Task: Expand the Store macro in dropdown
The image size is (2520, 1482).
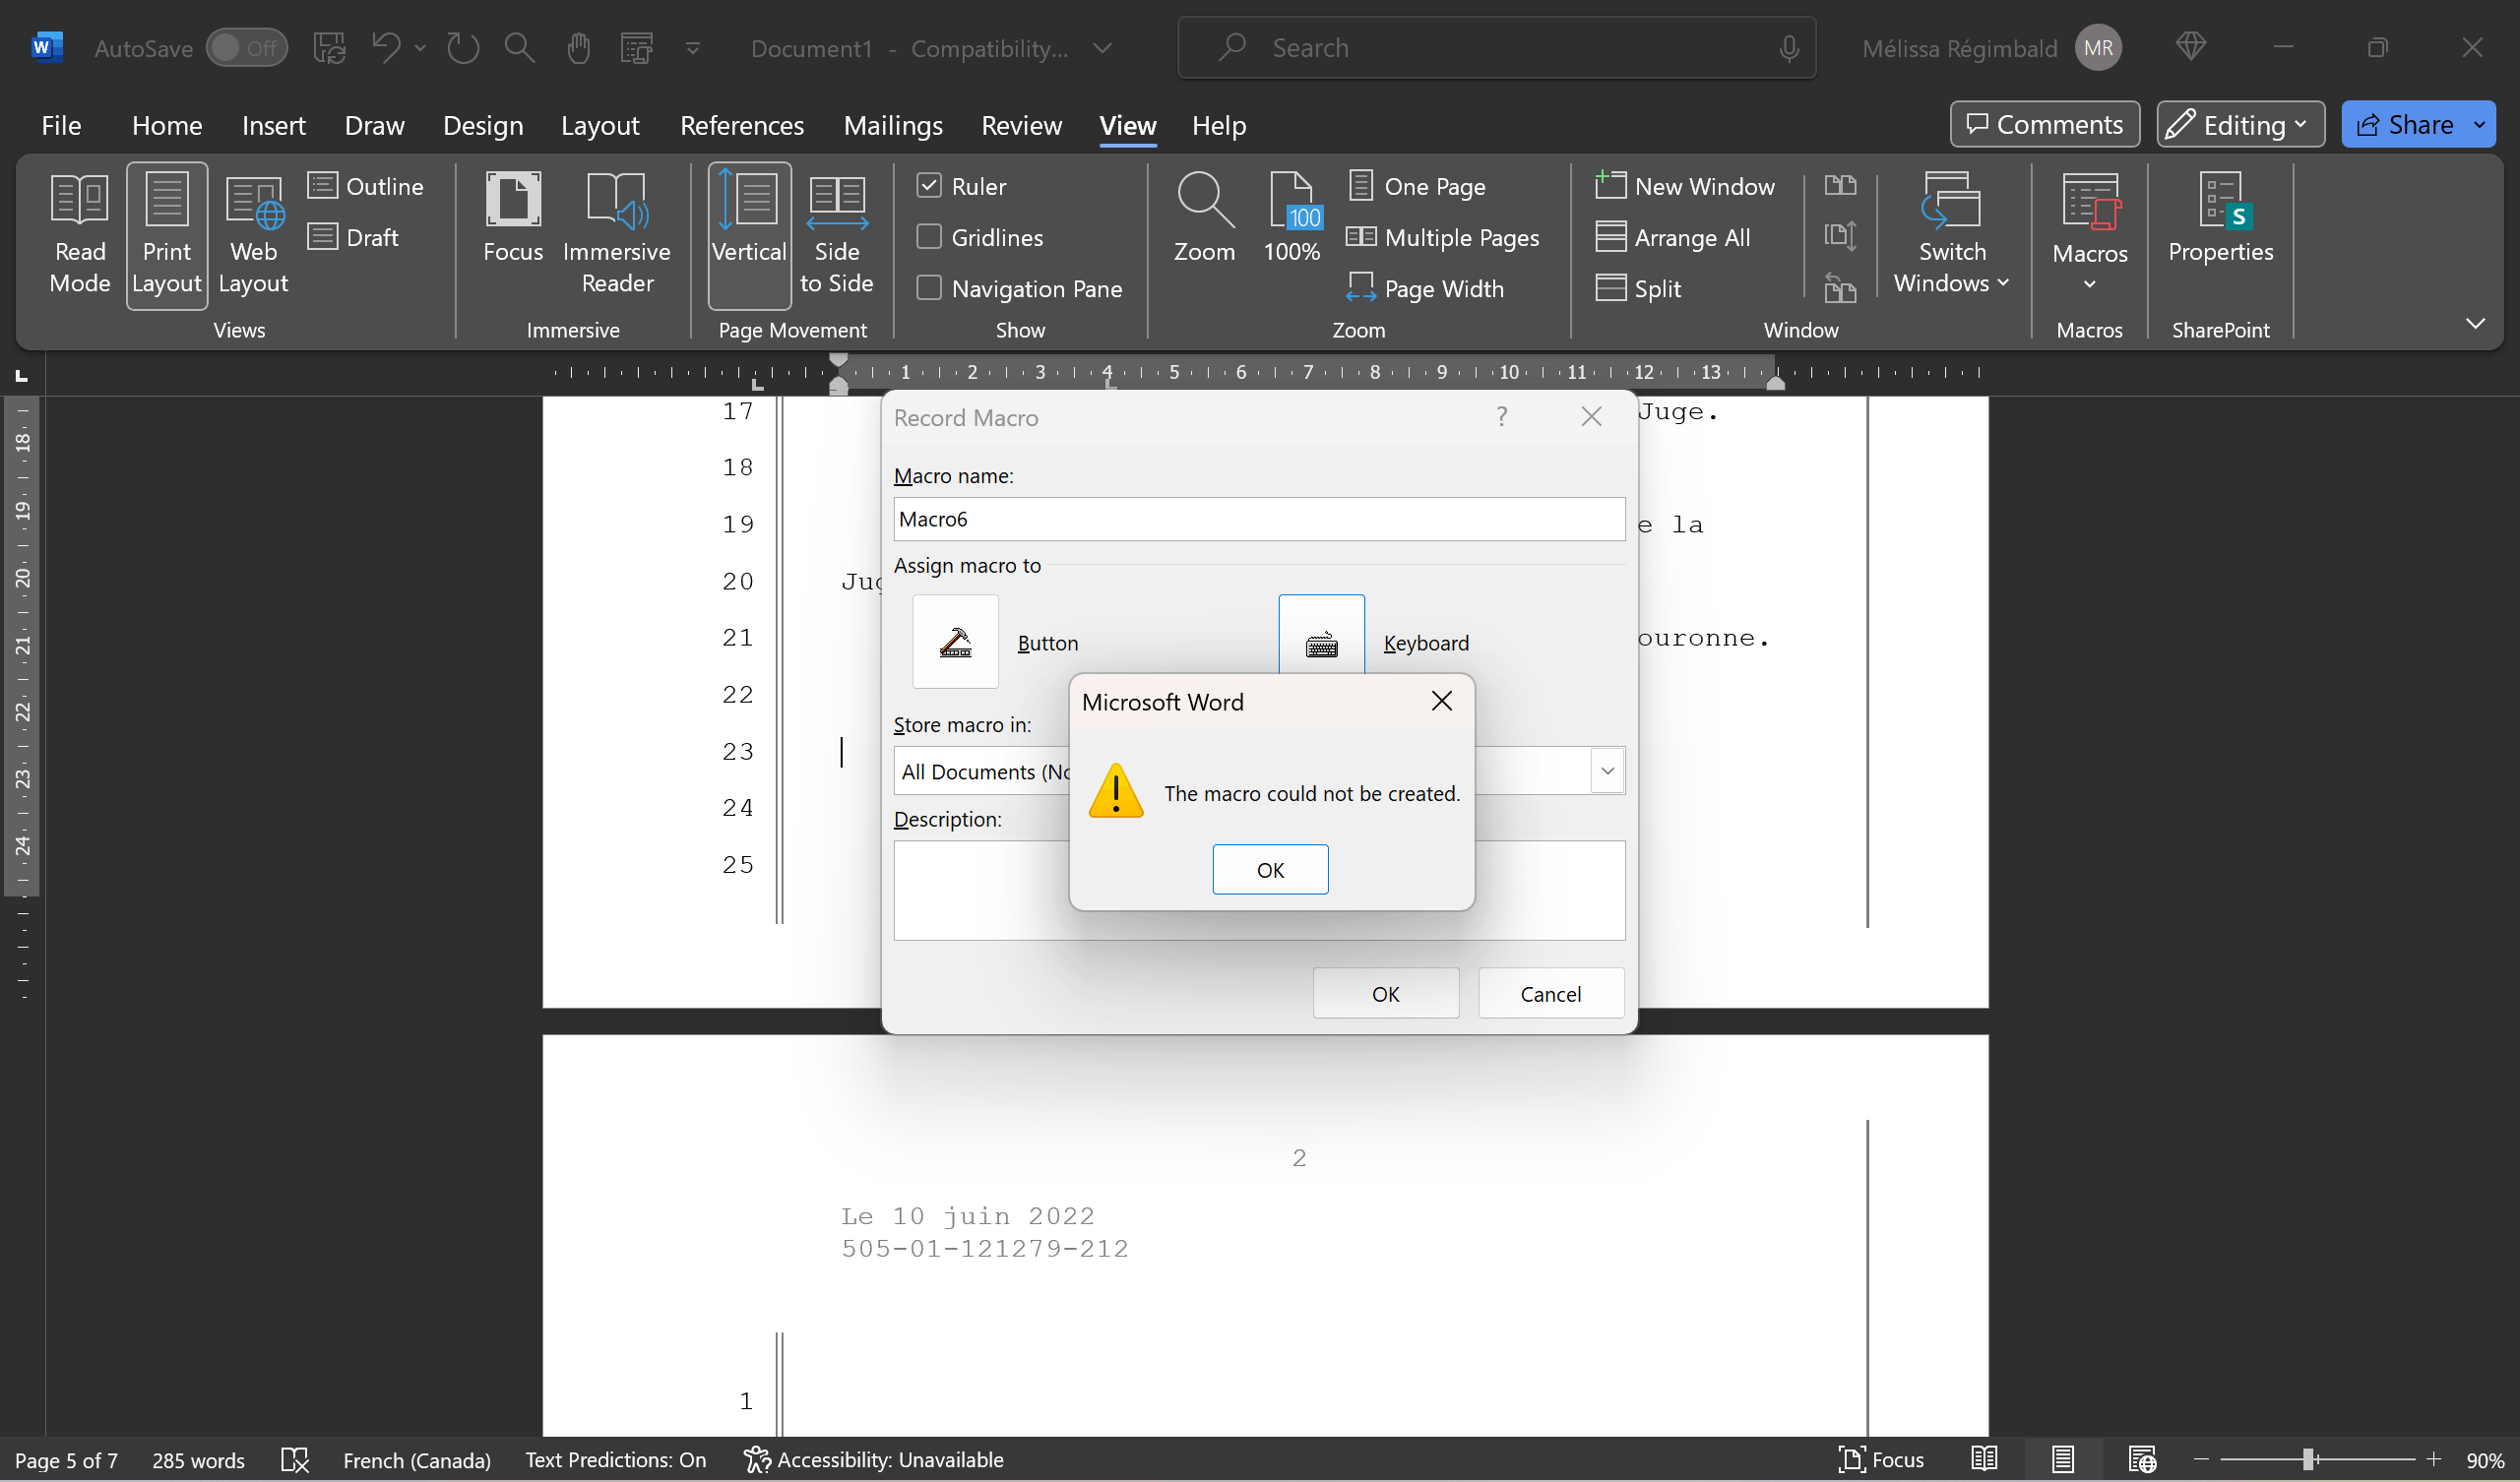Action: tap(1607, 771)
